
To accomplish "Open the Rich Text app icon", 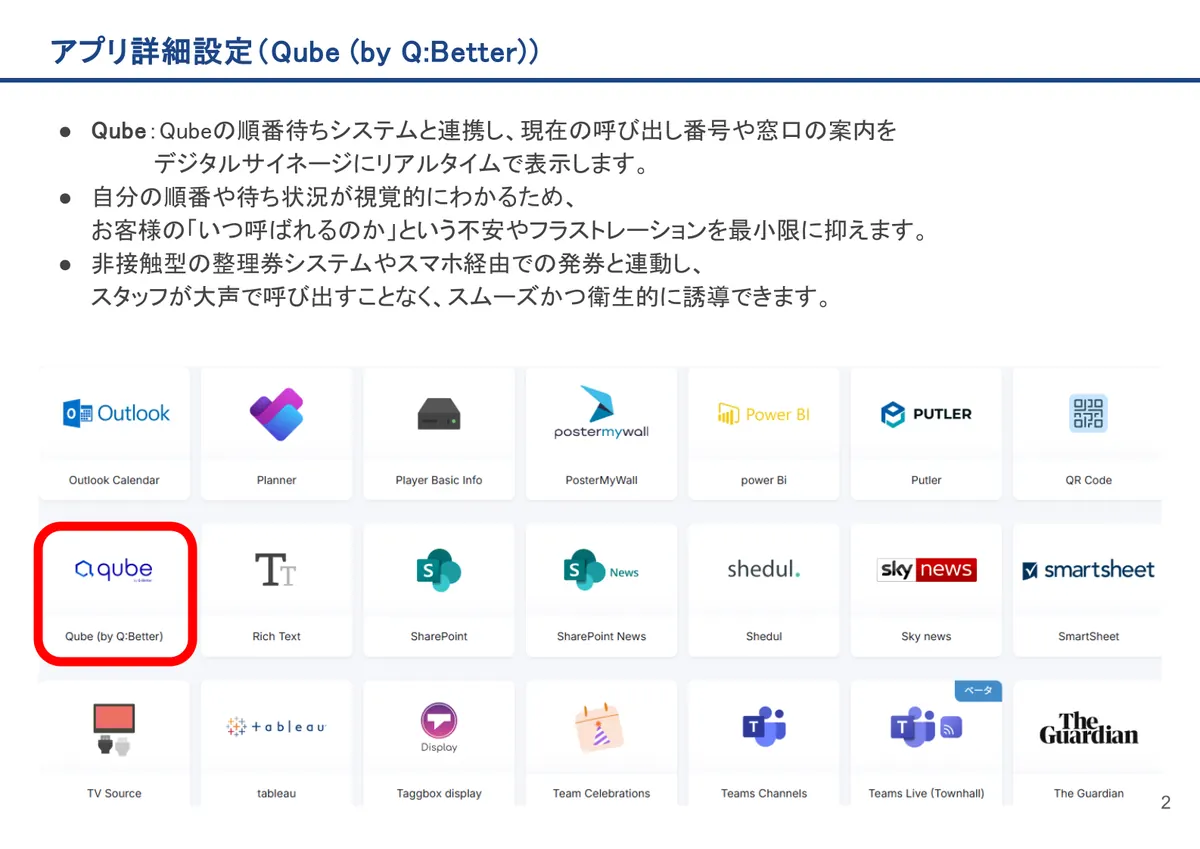I will [276, 569].
